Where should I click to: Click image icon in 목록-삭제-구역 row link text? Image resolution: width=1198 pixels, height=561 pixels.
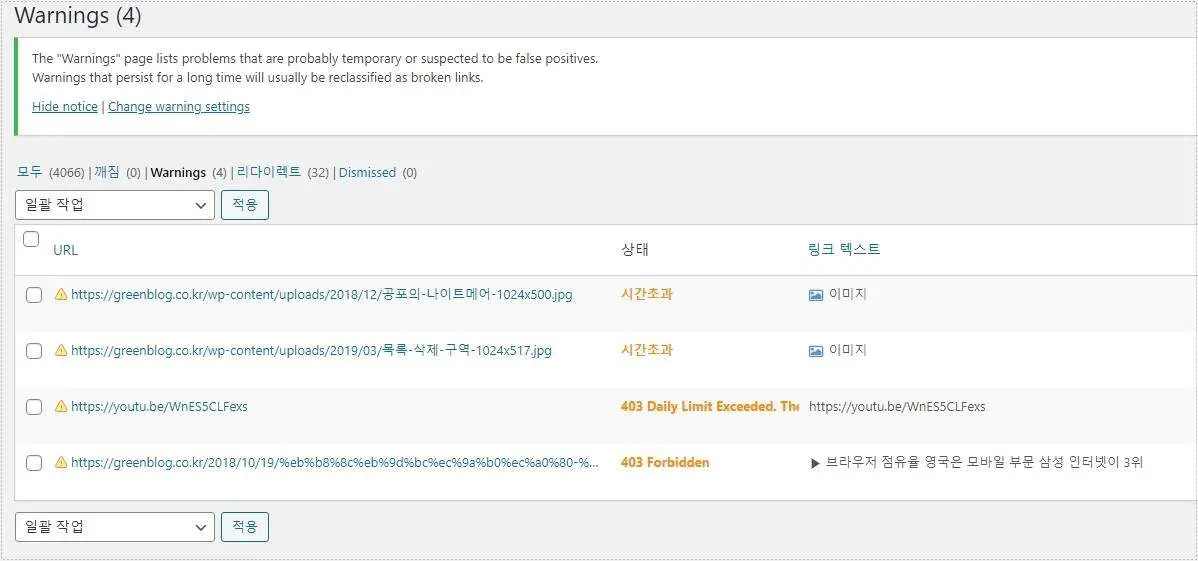click(815, 351)
